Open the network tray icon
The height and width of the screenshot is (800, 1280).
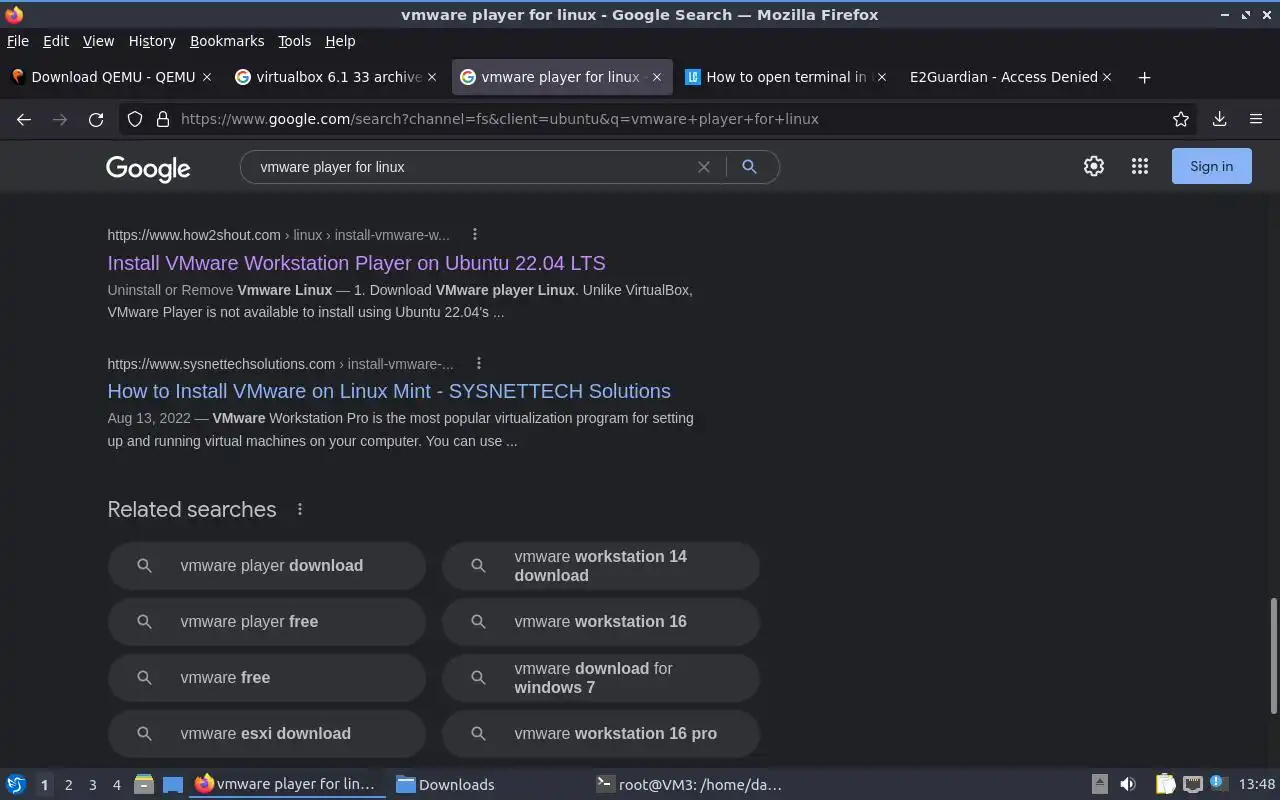pos(1192,784)
